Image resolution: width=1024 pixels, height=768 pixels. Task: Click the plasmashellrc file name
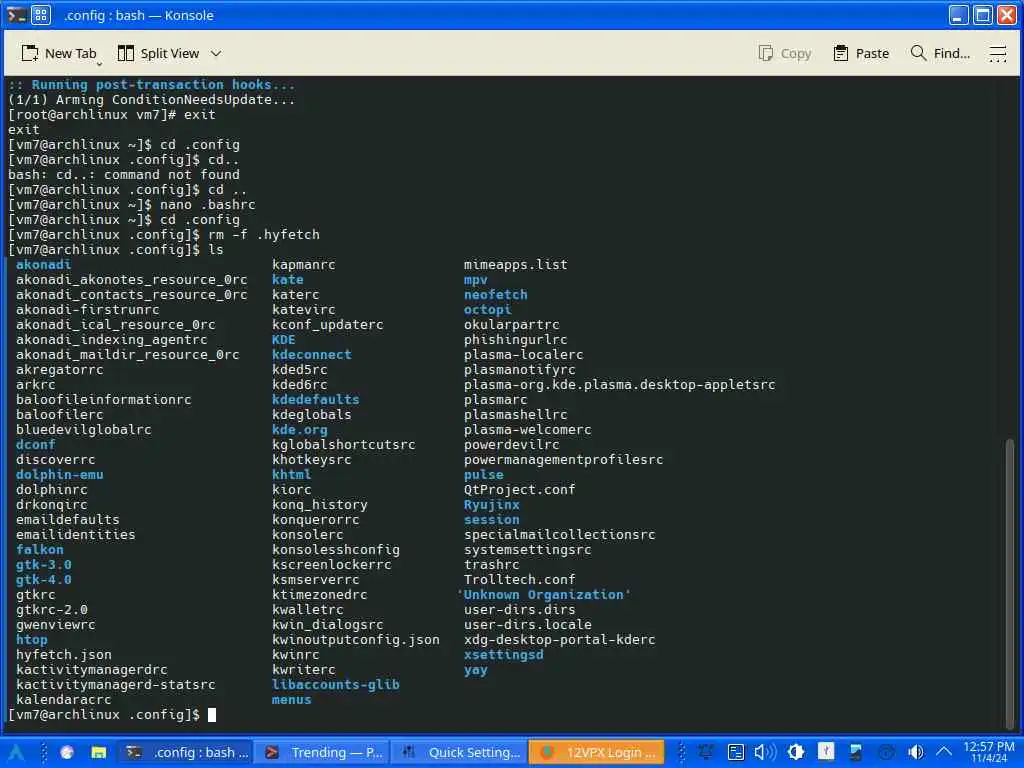click(x=515, y=415)
